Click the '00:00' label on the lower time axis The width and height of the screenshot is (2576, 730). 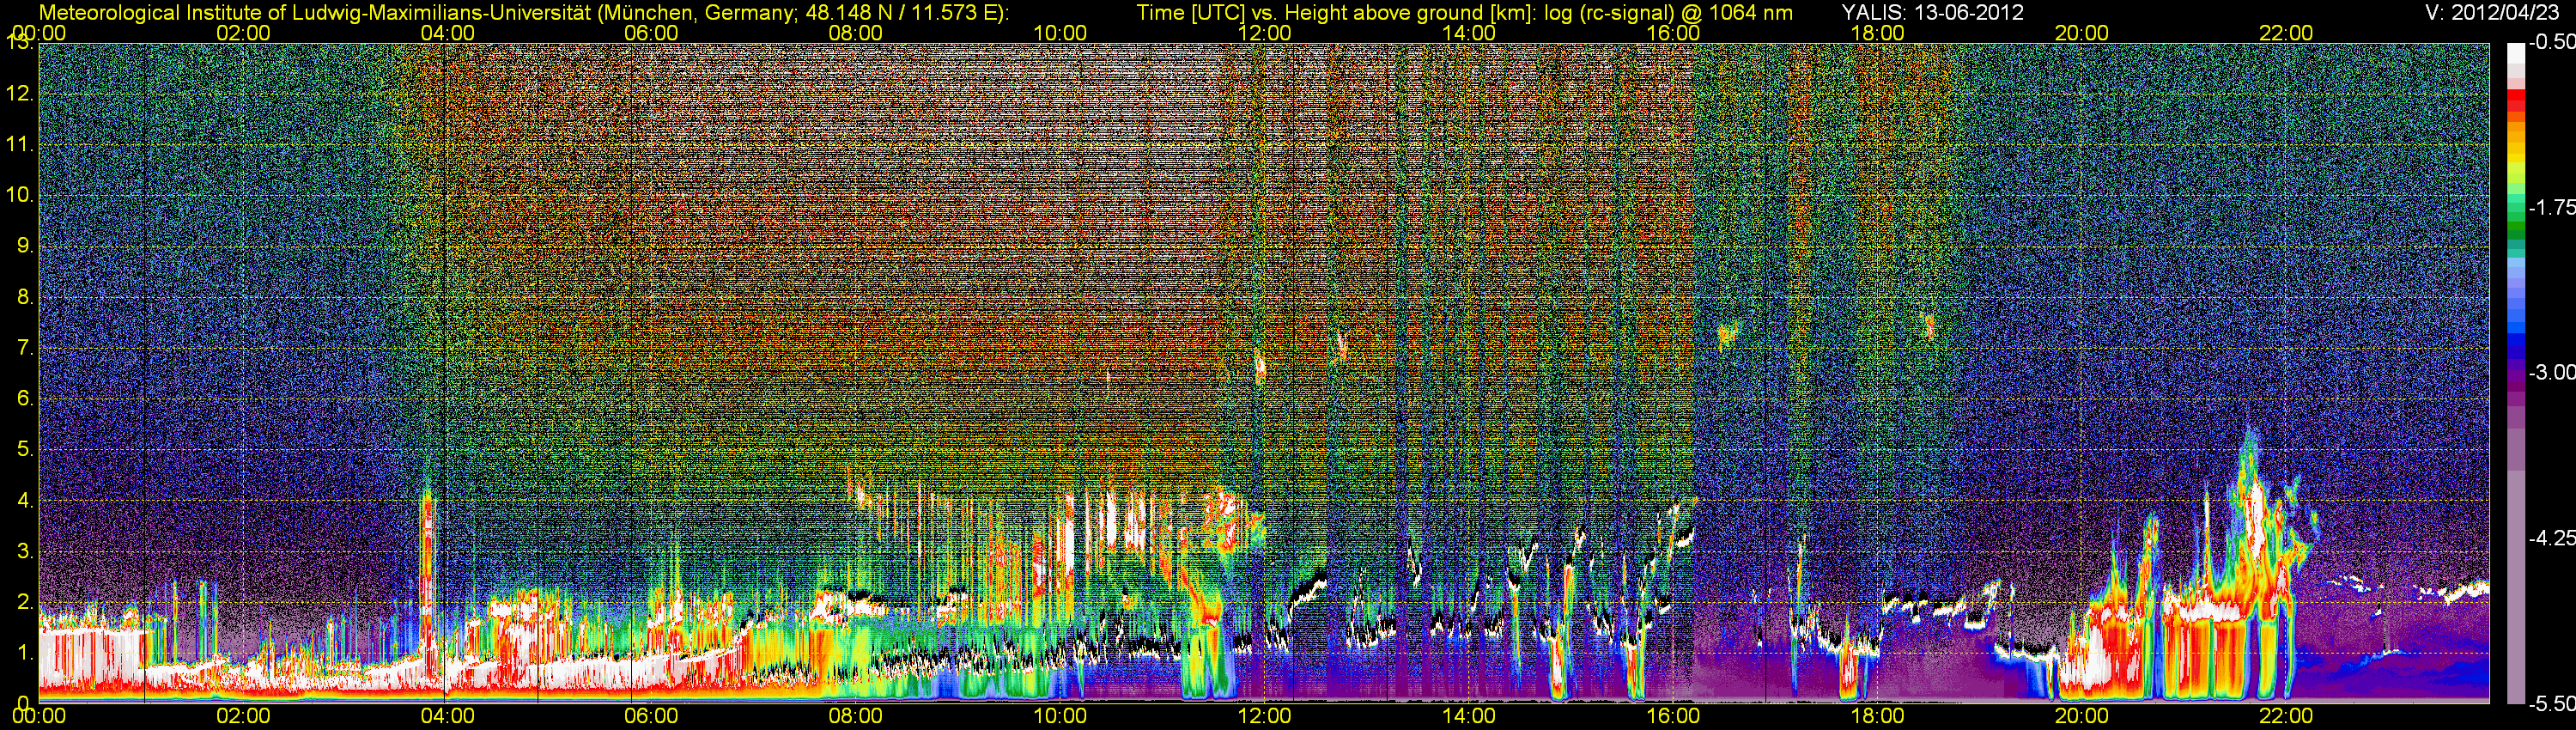coord(39,717)
